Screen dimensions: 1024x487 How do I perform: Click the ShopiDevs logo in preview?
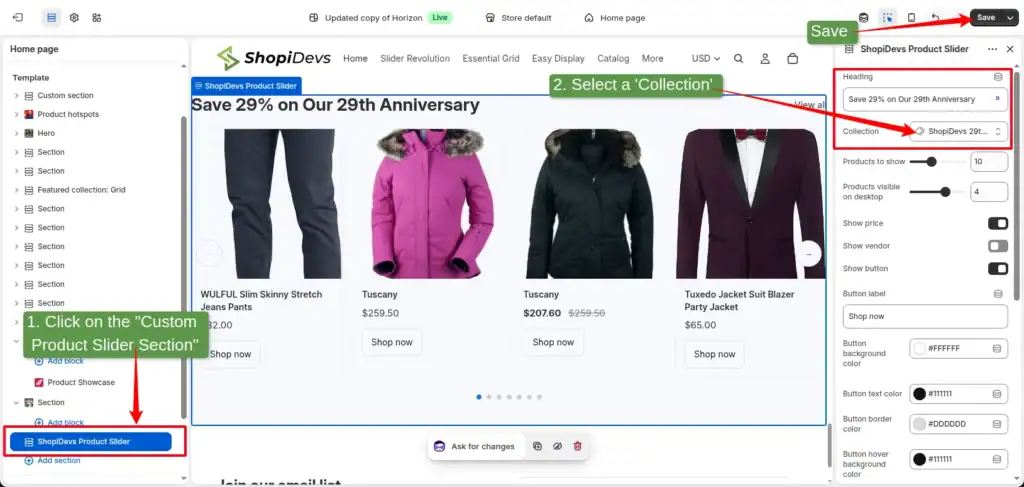[274, 58]
